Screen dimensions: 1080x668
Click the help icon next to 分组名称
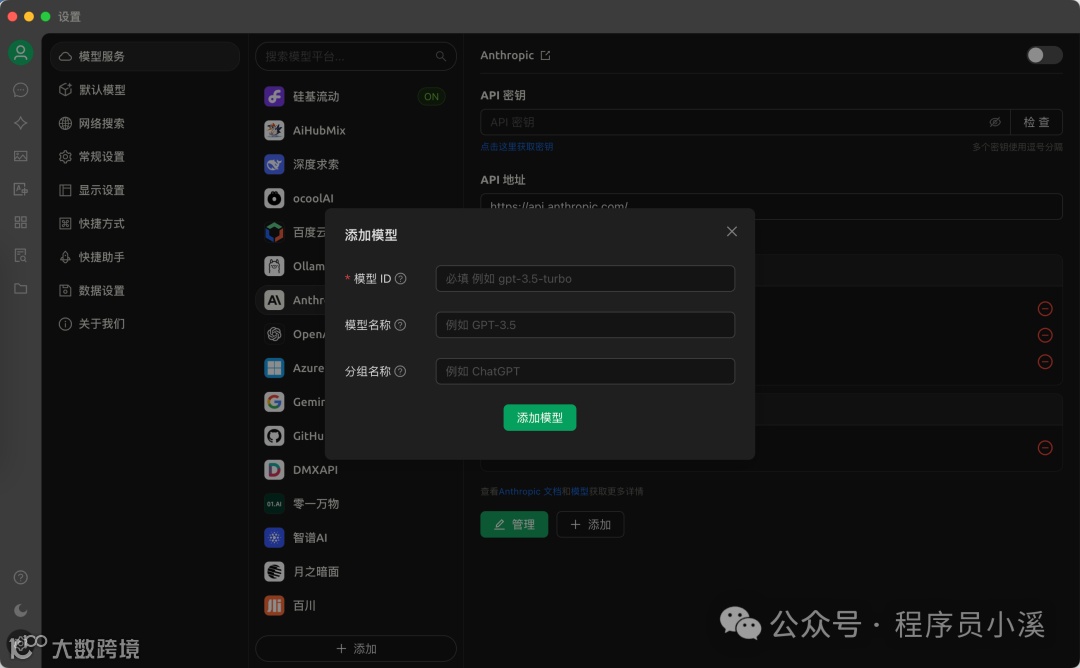(x=400, y=371)
